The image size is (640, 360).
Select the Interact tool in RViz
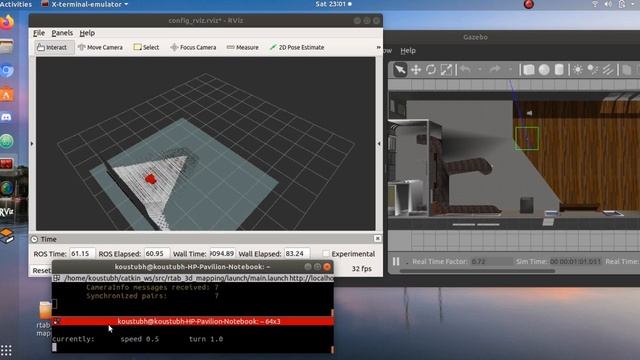[x=52, y=47]
